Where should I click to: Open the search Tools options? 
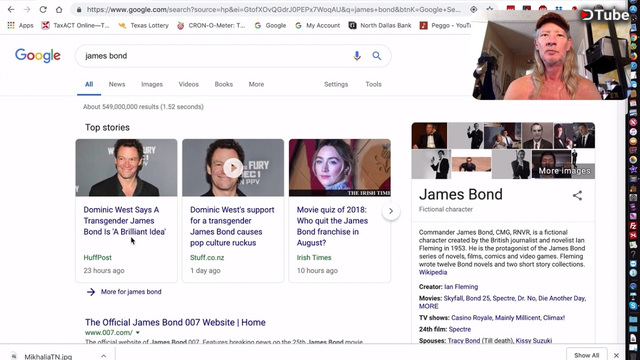click(x=373, y=84)
